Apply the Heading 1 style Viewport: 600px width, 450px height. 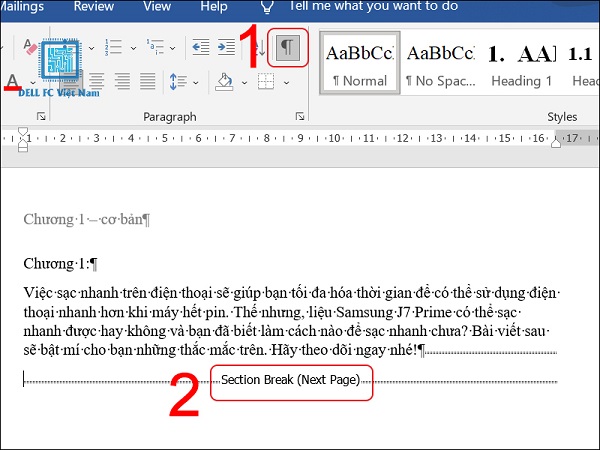pos(521,63)
